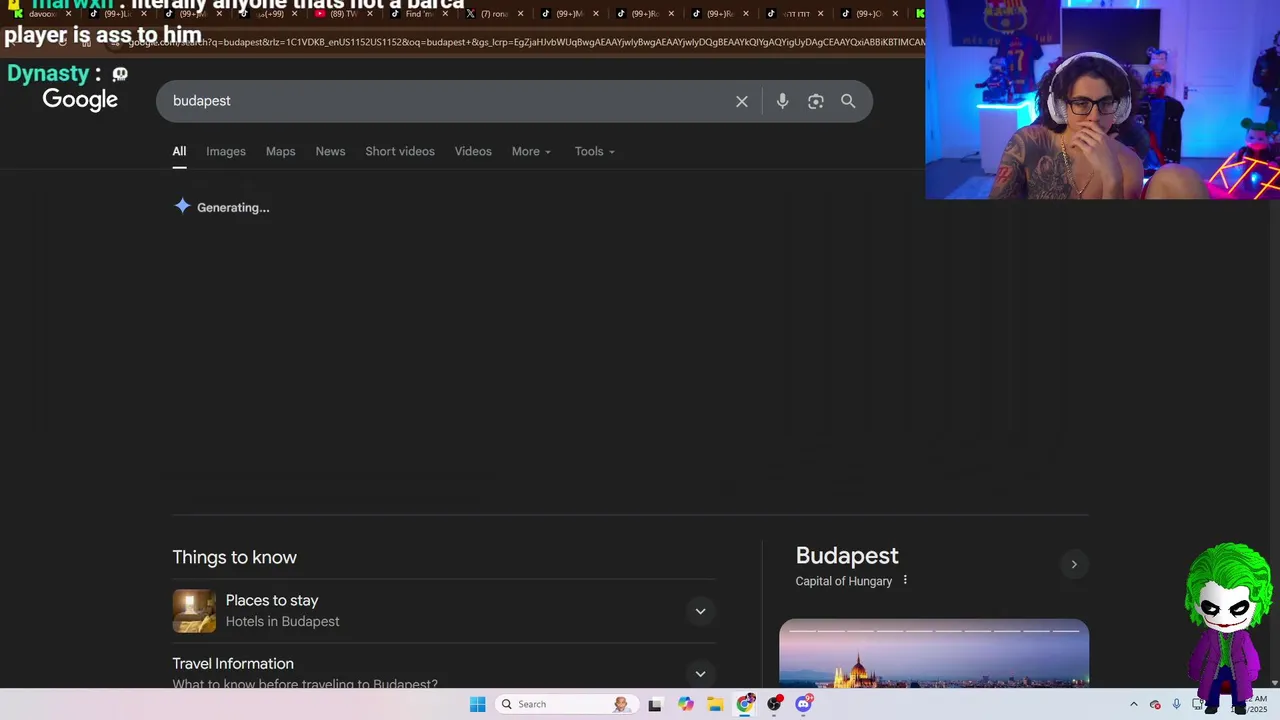Open the Tools dropdown
This screenshot has width=1280, height=720.
(x=594, y=151)
